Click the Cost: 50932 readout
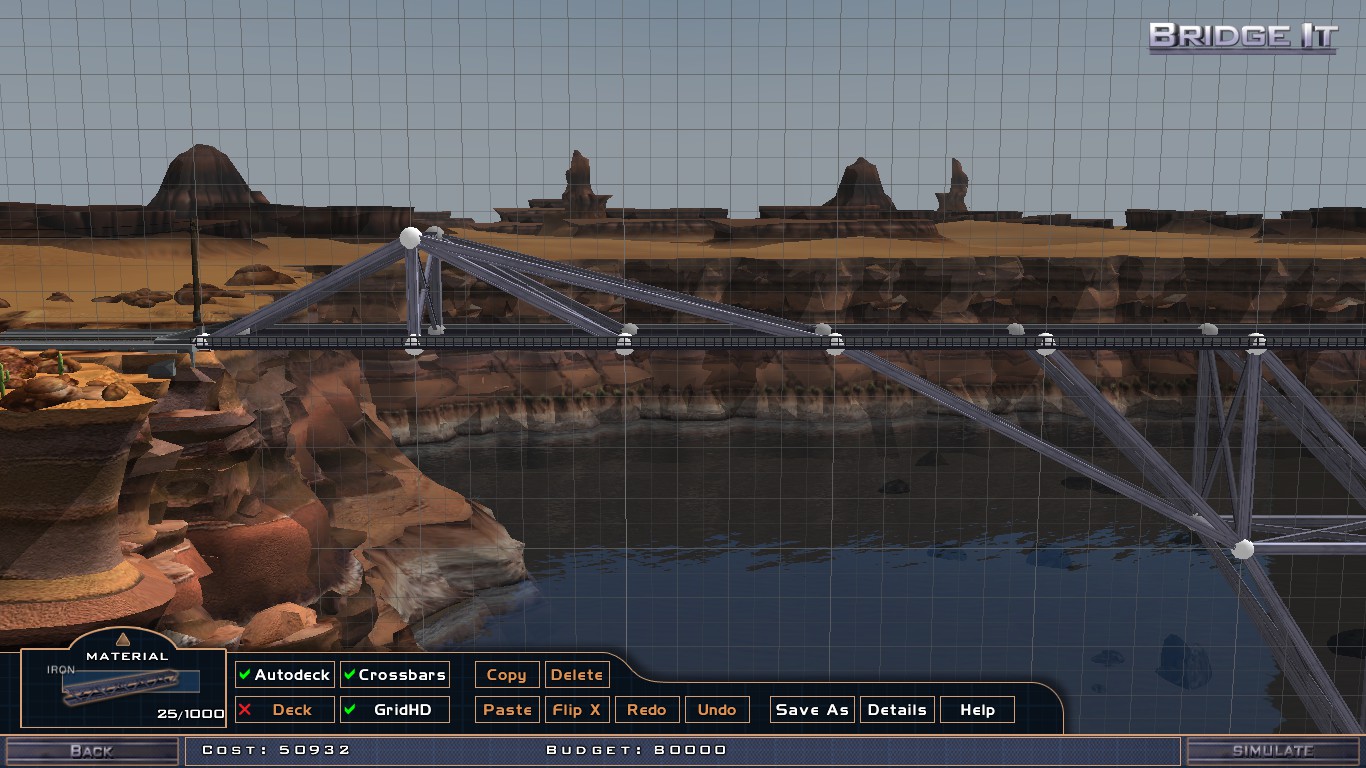Viewport: 1366px width, 768px height. click(x=276, y=750)
